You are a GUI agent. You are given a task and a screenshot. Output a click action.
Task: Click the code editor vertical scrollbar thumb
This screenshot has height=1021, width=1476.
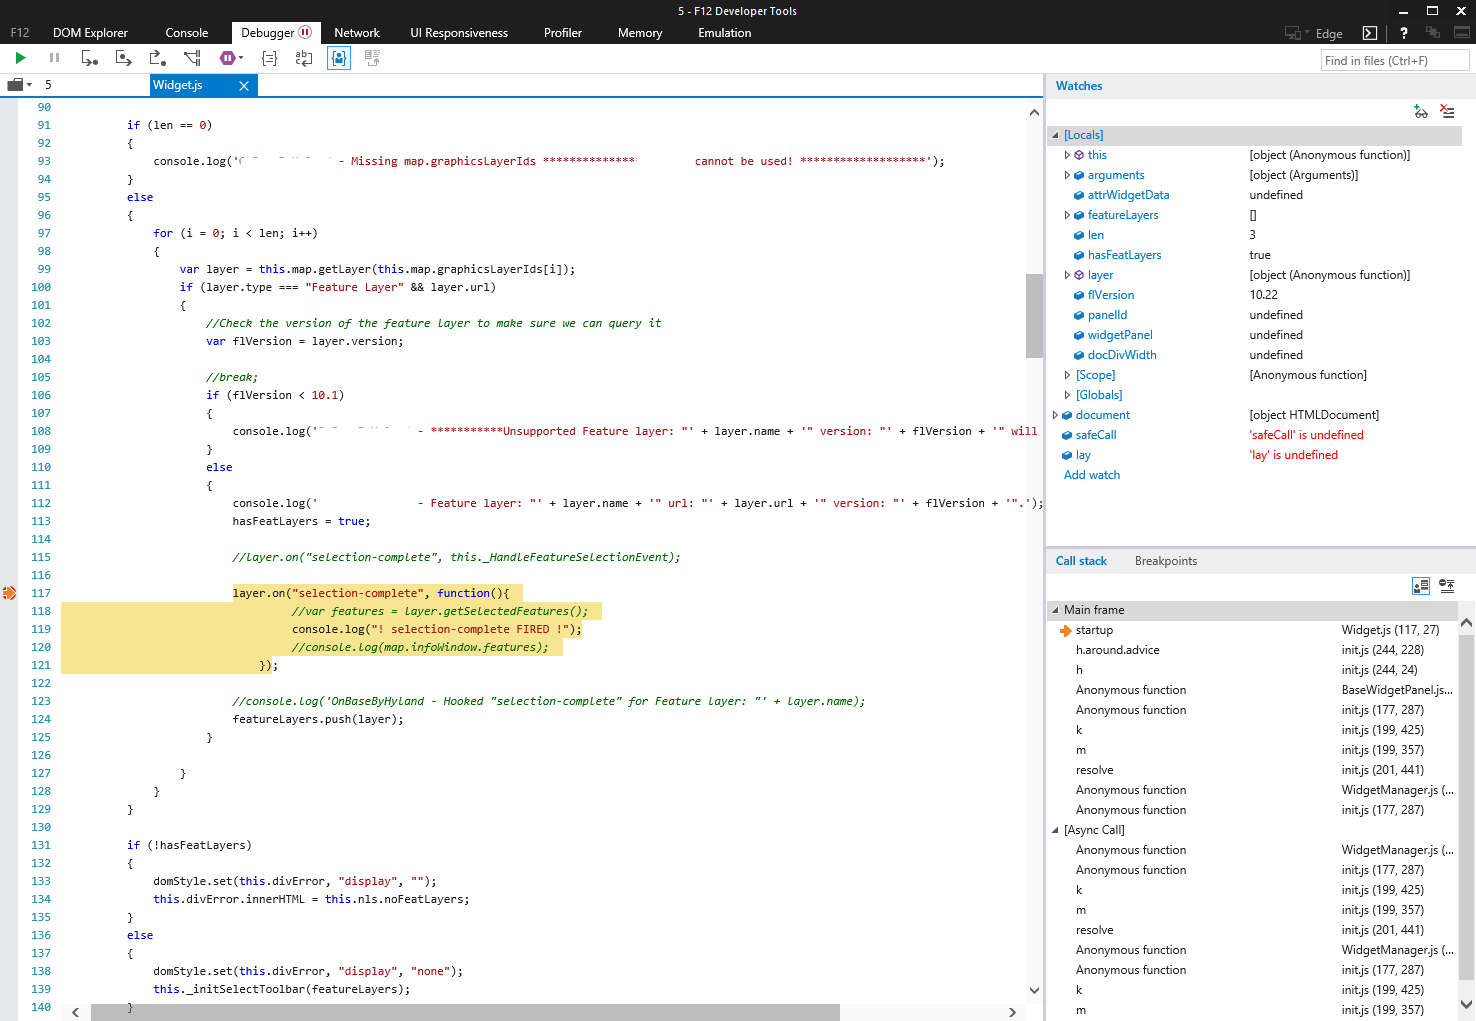point(1034,315)
